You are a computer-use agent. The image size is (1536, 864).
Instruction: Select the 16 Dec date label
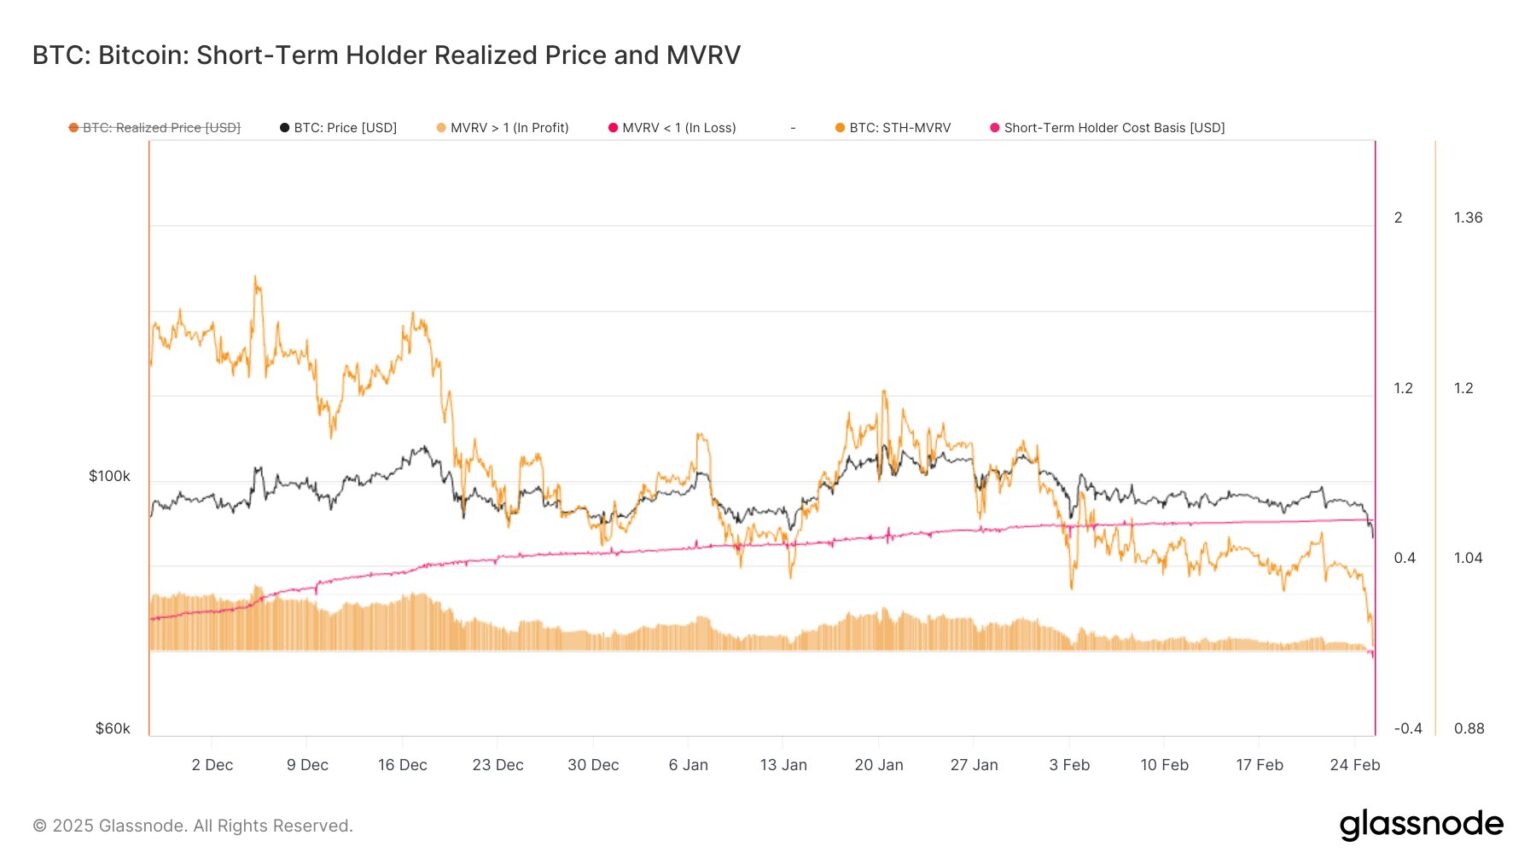coord(402,765)
